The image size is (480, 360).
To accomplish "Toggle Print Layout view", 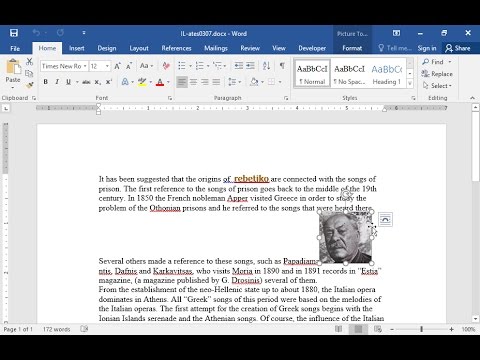I will pos(358,329).
